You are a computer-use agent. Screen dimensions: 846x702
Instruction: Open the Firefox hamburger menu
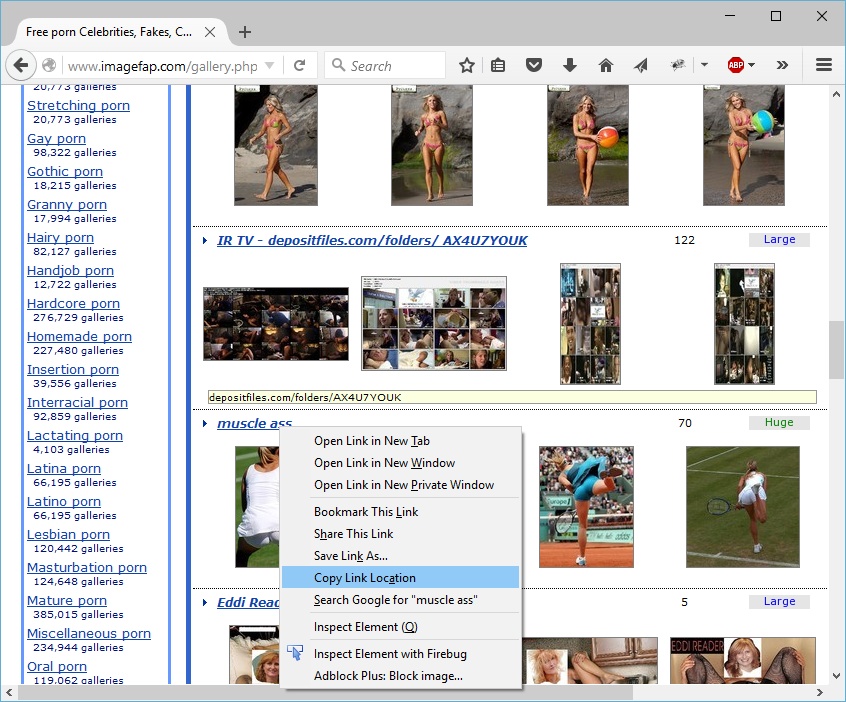pyautogui.click(x=823, y=66)
